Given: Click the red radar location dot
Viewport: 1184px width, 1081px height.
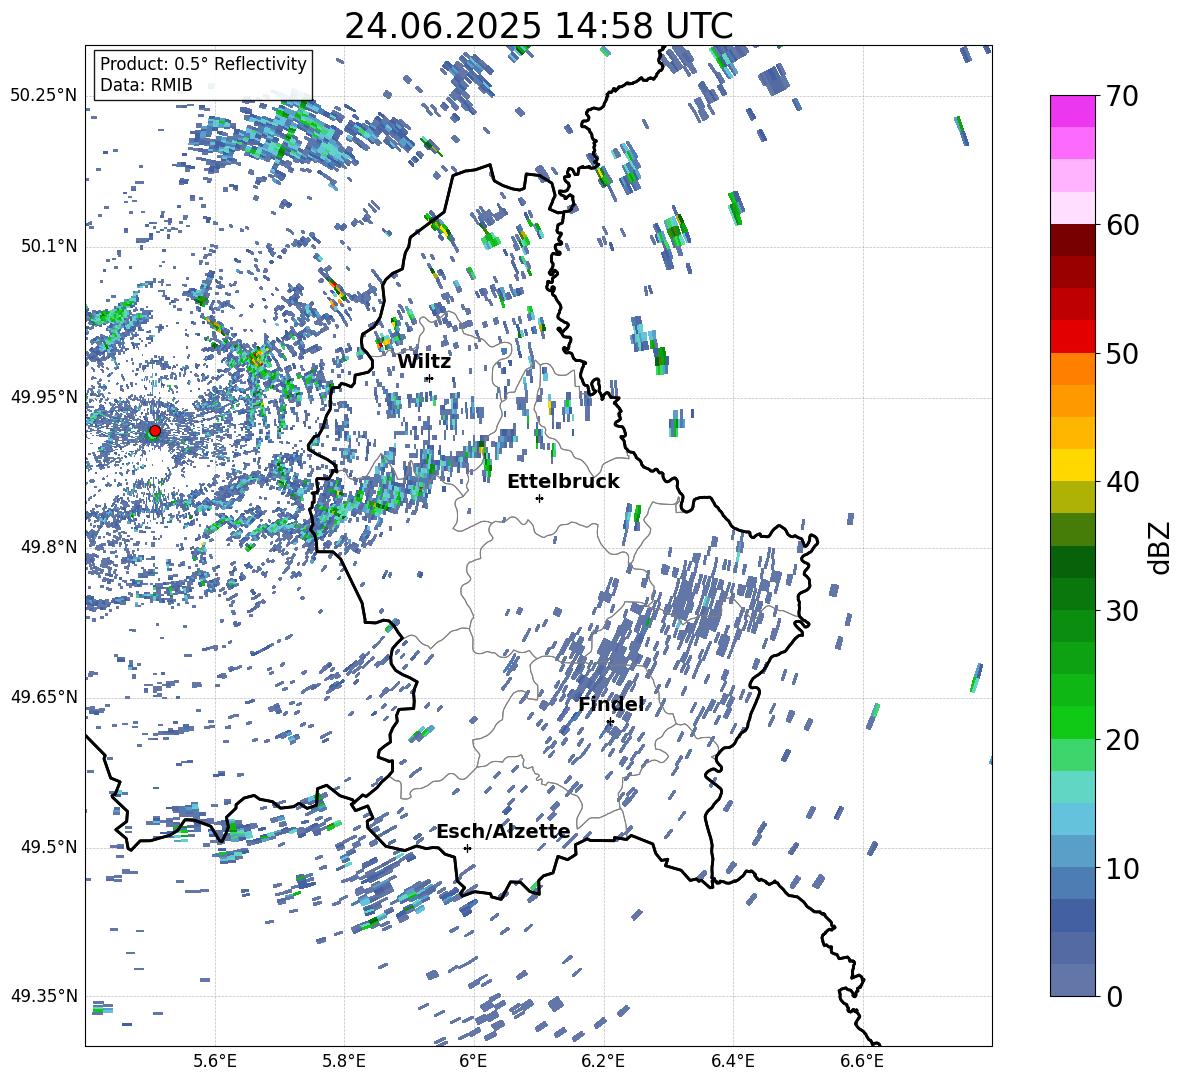Looking at the screenshot, I should tap(155, 430).
